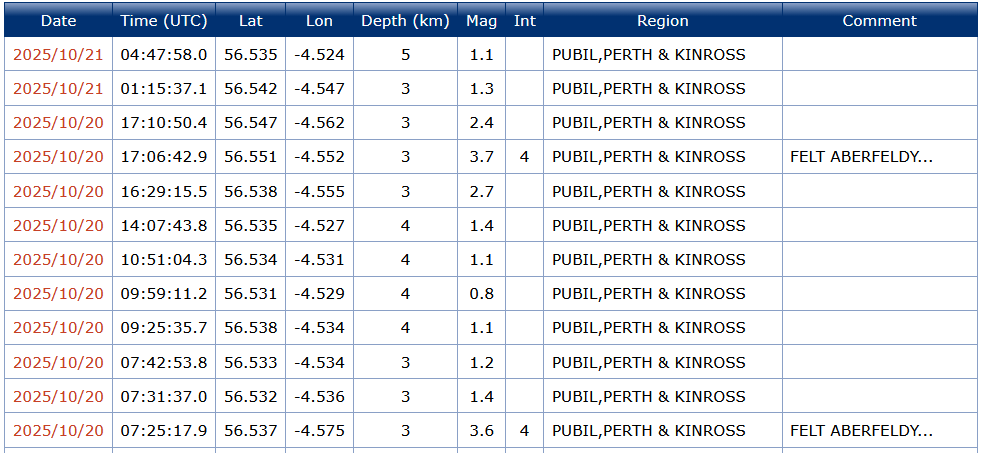Screen dimensions: 981x453
Task: Open date link for the 01:15:37.1 event
Action: pos(58,89)
